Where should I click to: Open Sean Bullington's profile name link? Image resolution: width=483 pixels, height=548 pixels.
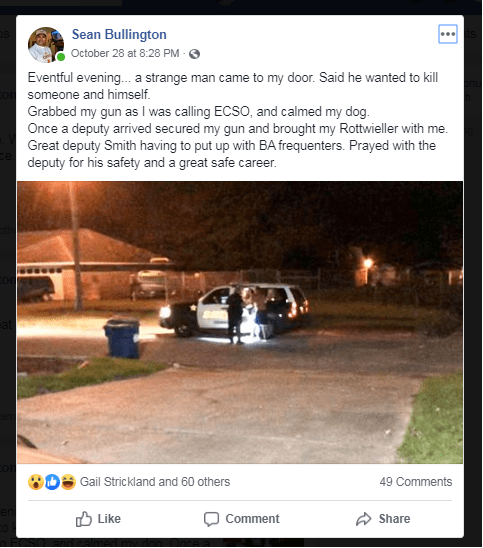coord(119,35)
